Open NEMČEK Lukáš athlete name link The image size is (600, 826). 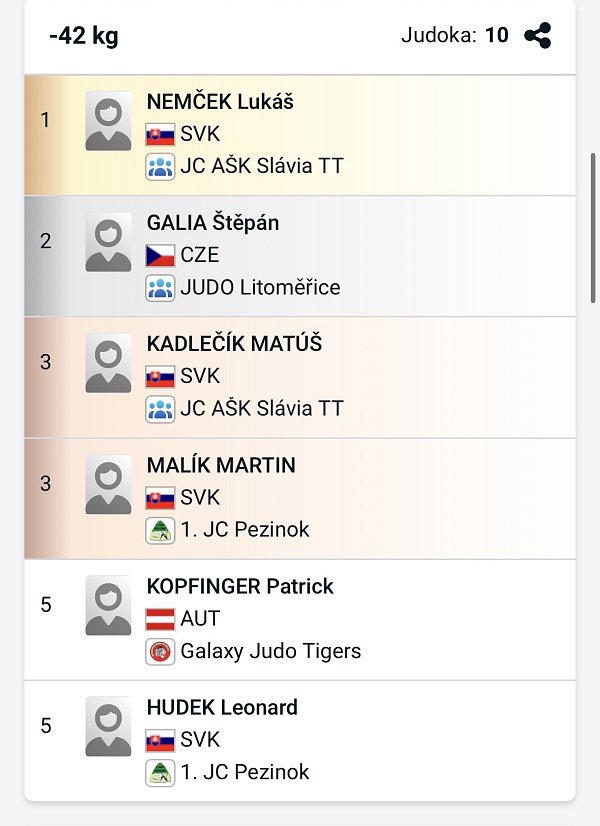pyautogui.click(x=220, y=101)
